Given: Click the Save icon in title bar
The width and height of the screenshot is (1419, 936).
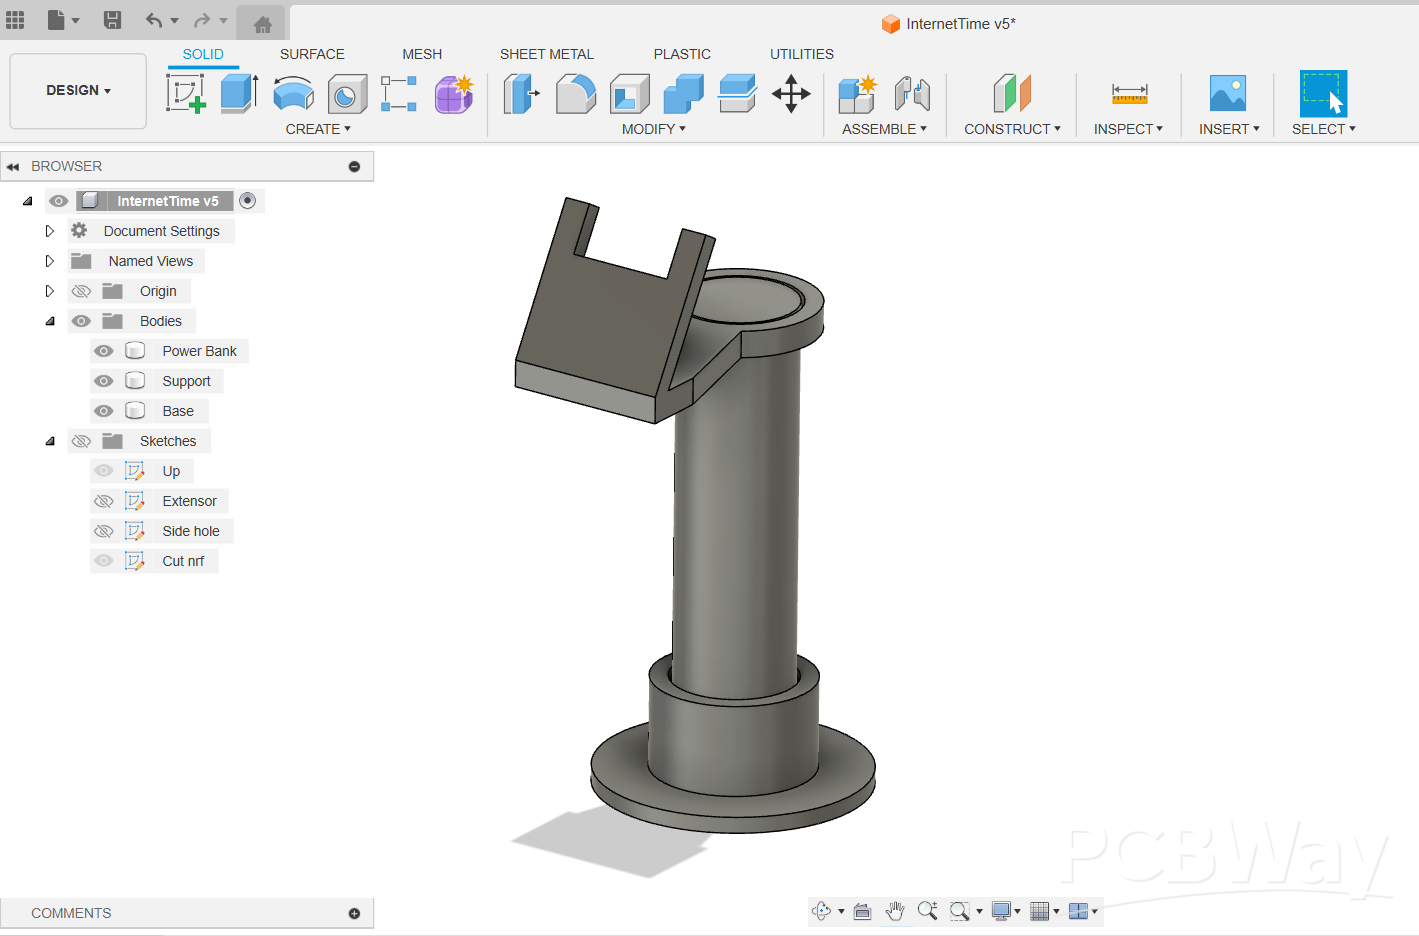Looking at the screenshot, I should coord(113,20).
